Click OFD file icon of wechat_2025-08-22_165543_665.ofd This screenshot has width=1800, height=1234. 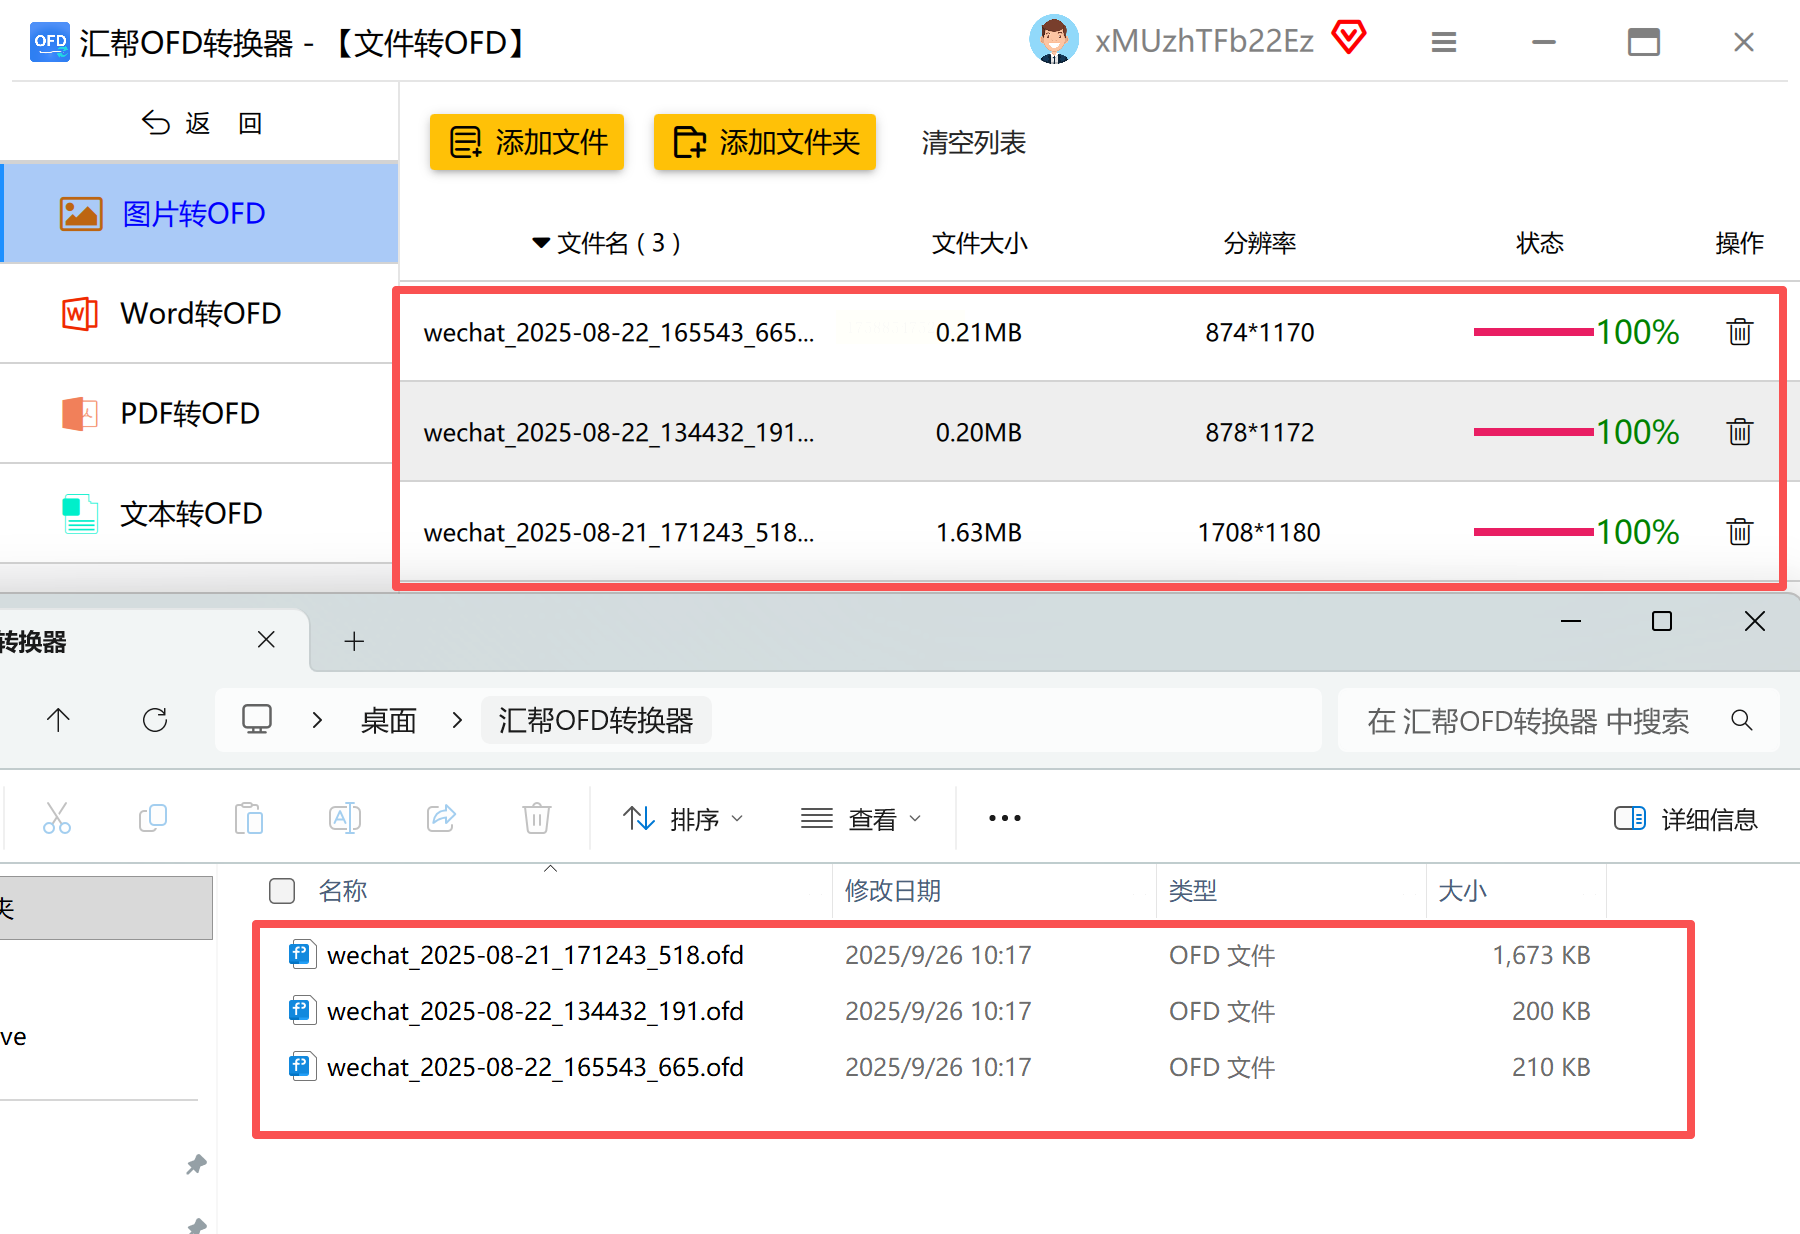point(302,1067)
